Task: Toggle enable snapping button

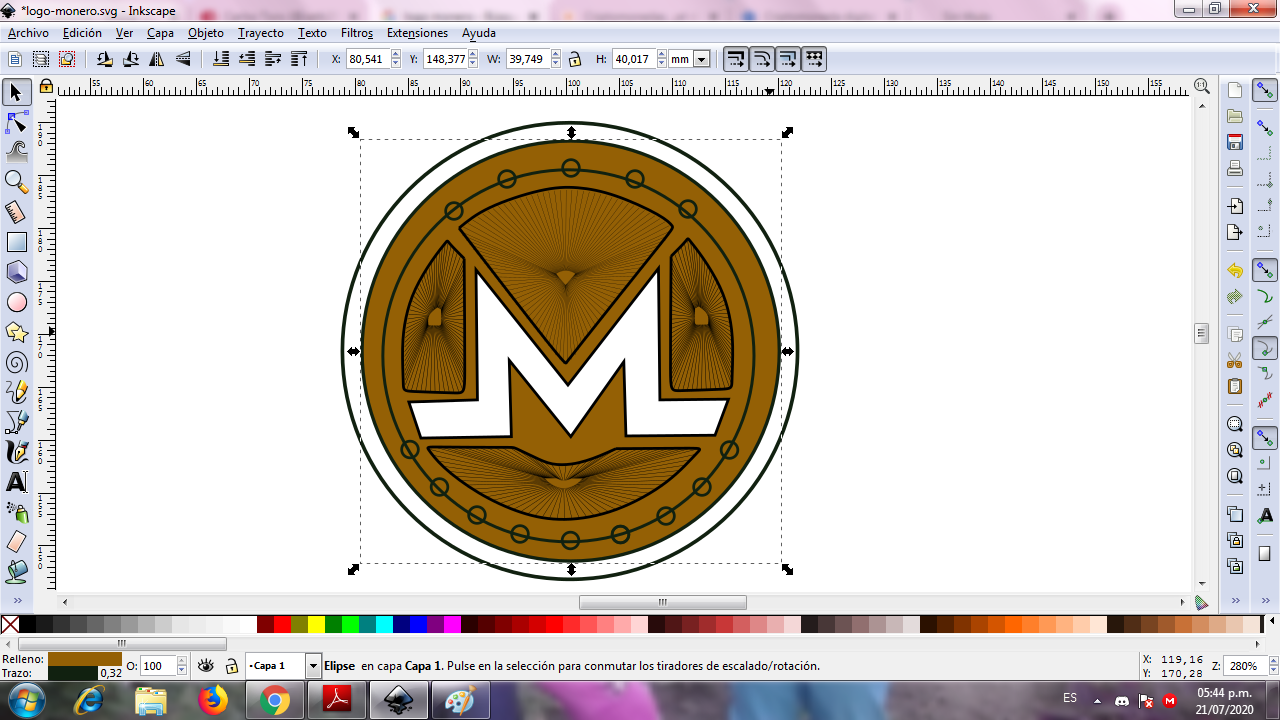Action: click(1265, 92)
